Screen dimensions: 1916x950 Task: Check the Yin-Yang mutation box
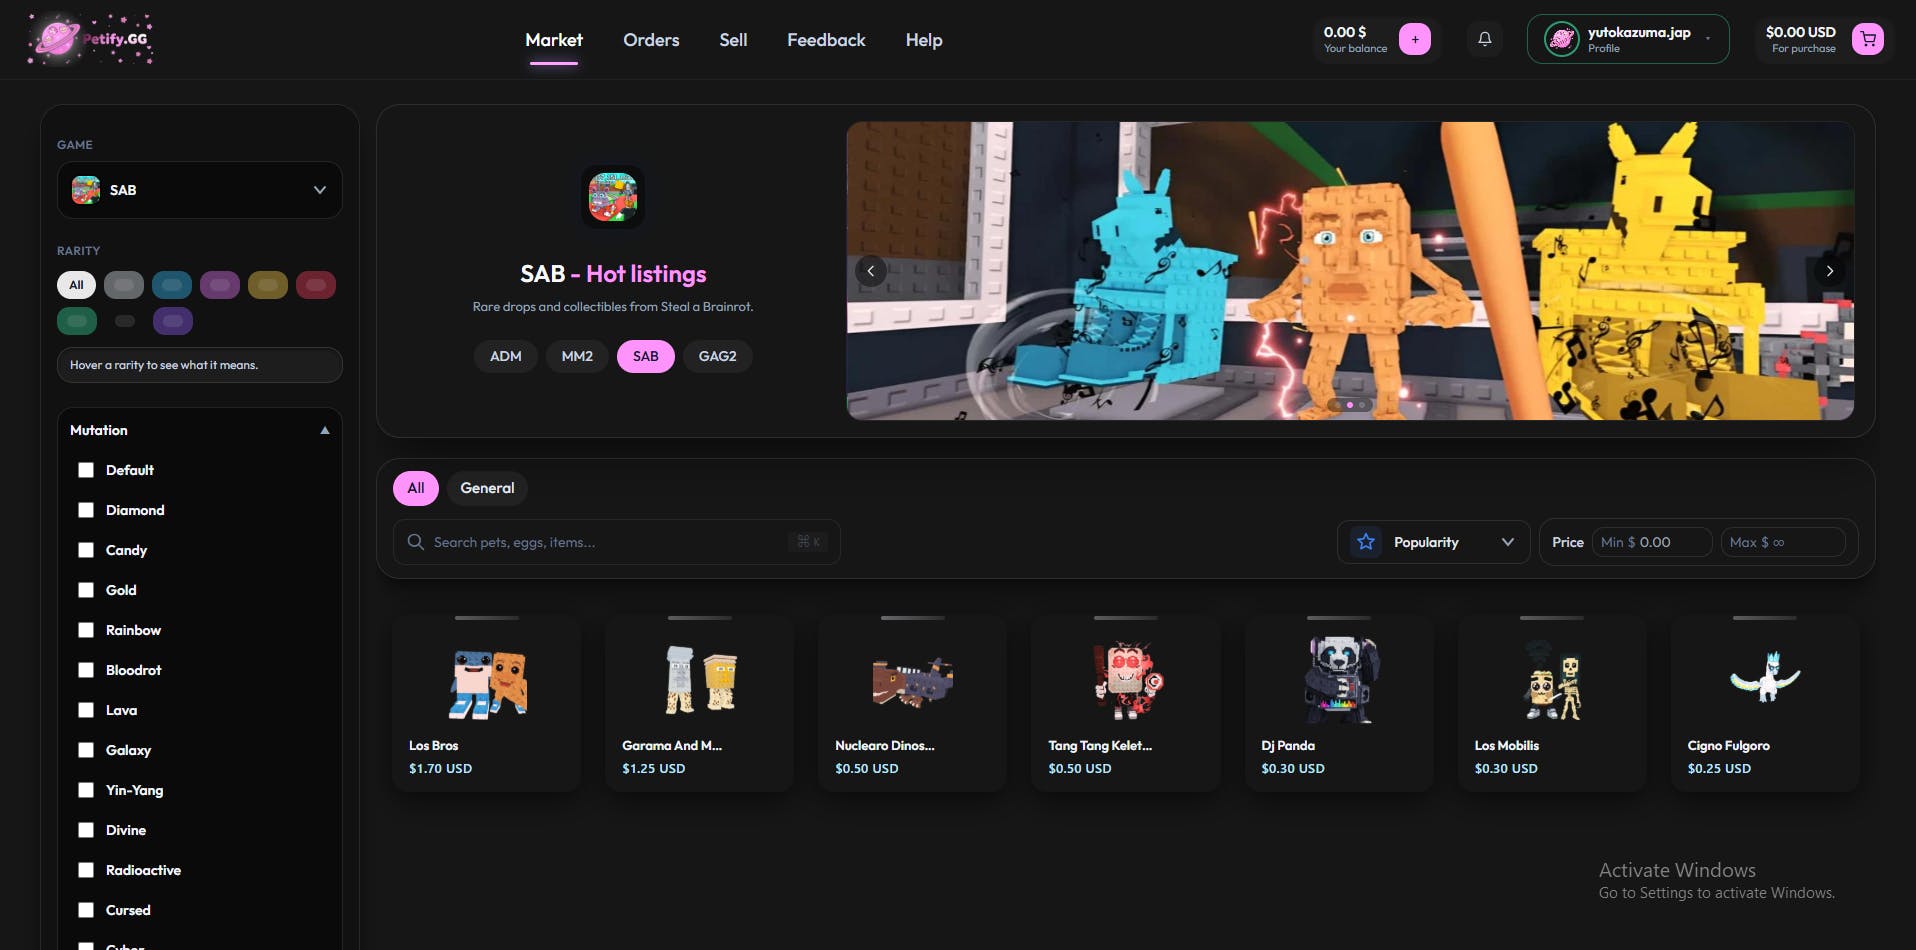click(86, 790)
